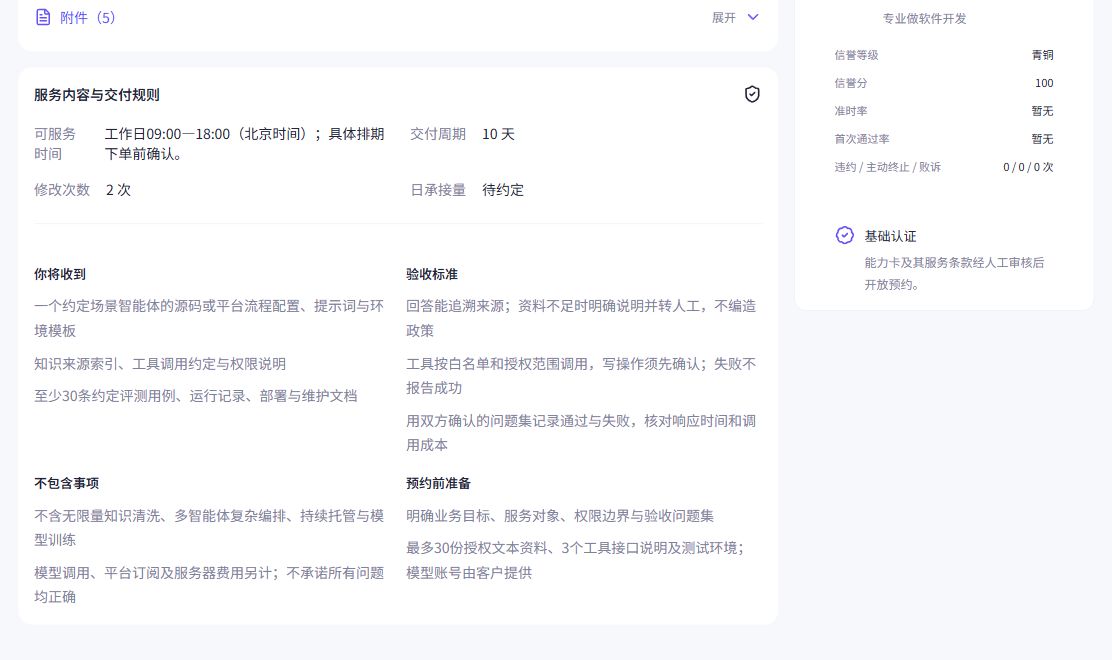
Task: Click the 待约定 value
Action: coord(503,190)
